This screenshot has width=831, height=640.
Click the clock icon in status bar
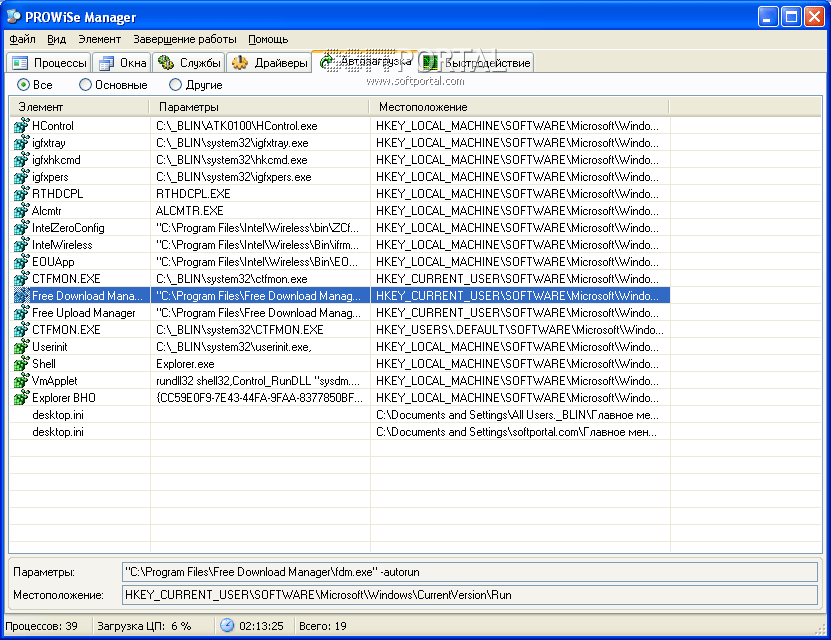tap(227, 625)
